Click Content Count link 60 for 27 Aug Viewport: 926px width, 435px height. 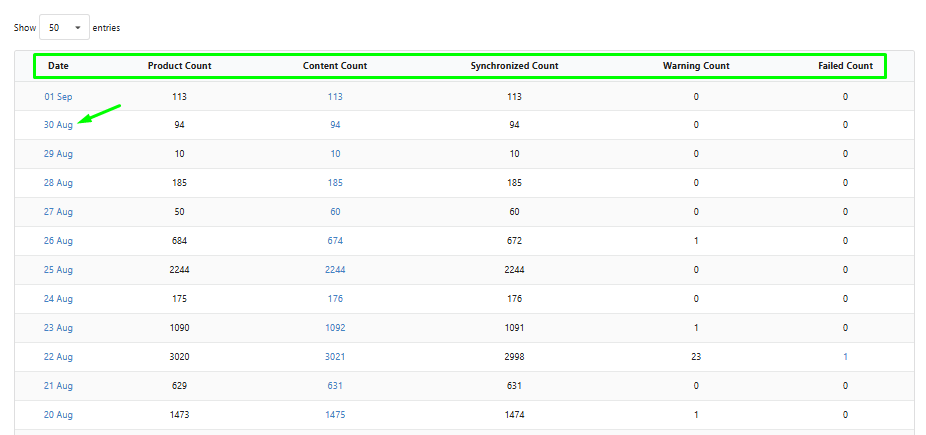[x=335, y=212]
